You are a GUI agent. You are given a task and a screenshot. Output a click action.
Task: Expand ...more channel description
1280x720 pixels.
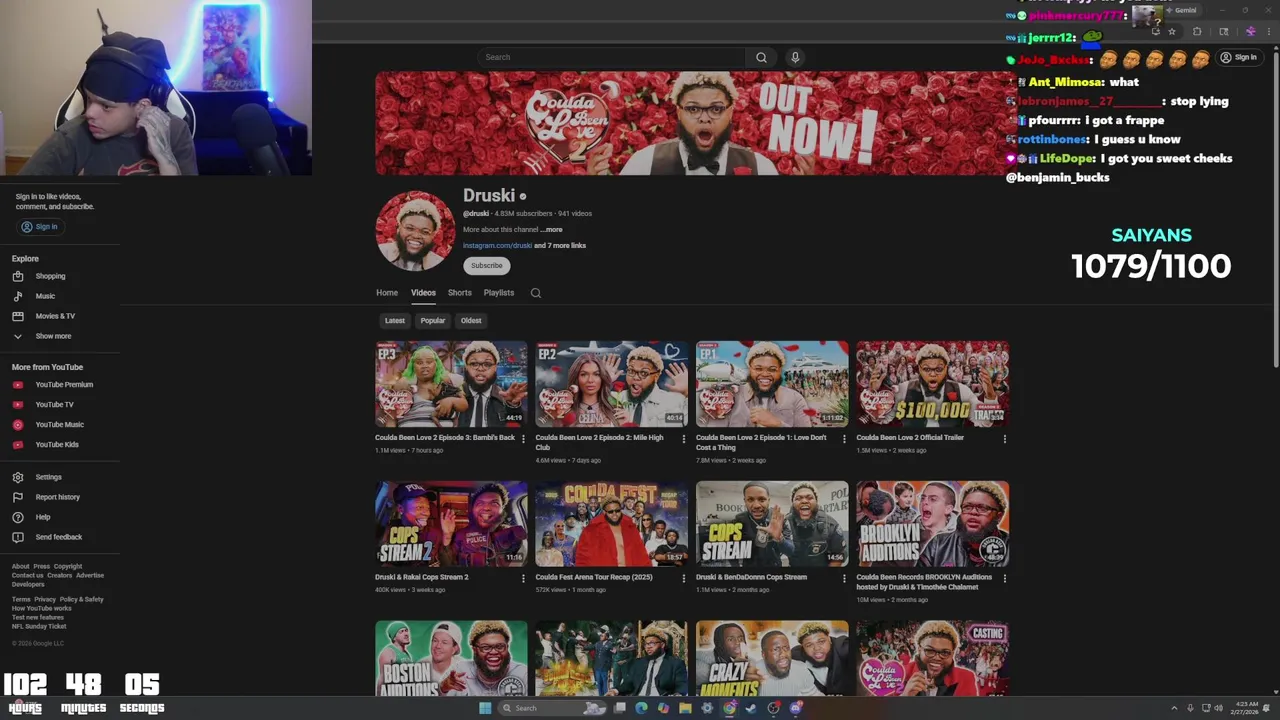[x=551, y=229]
